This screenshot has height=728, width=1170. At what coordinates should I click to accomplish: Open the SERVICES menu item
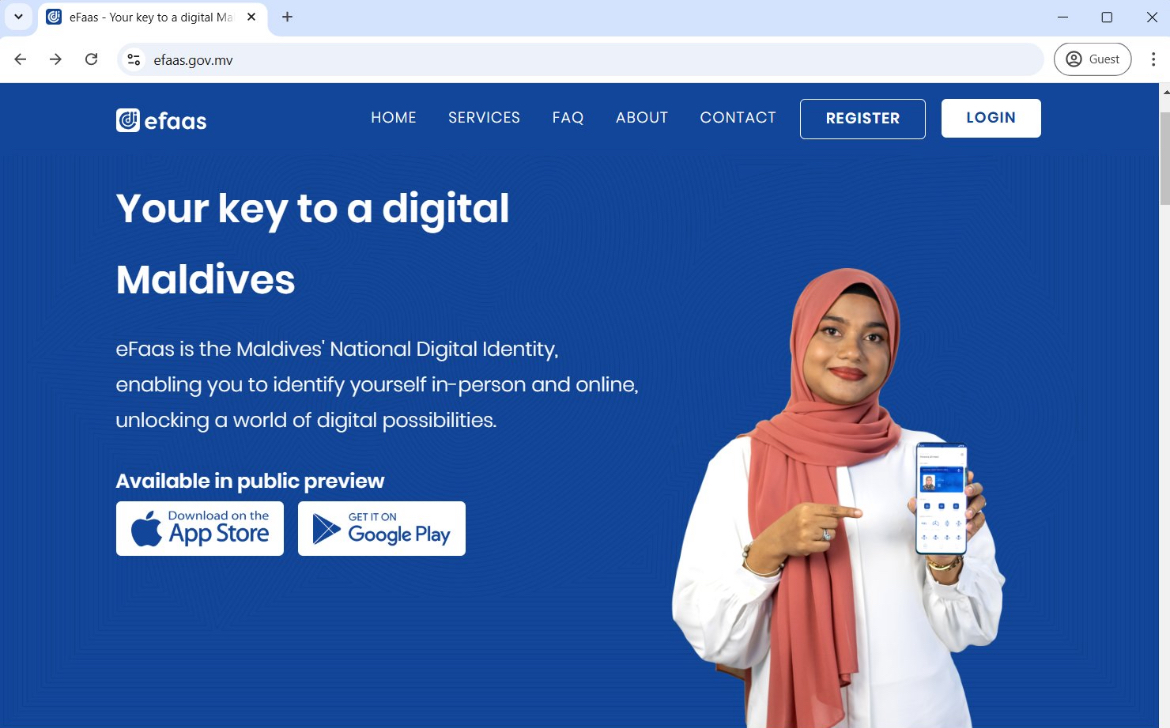(484, 118)
